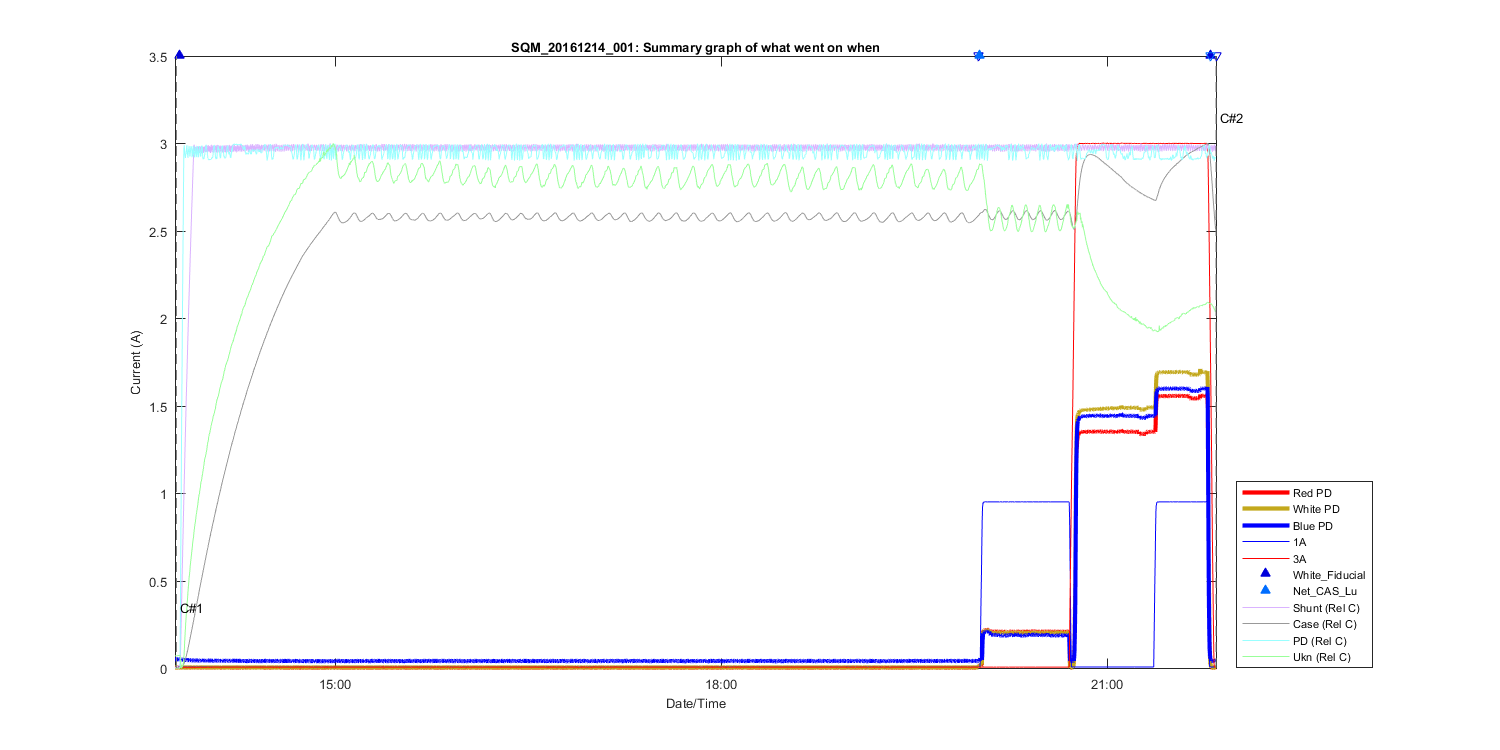The width and height of the screenshot is (1500, 750).
Task: Click the C#1 annotation text
Action: pos(191,608)
